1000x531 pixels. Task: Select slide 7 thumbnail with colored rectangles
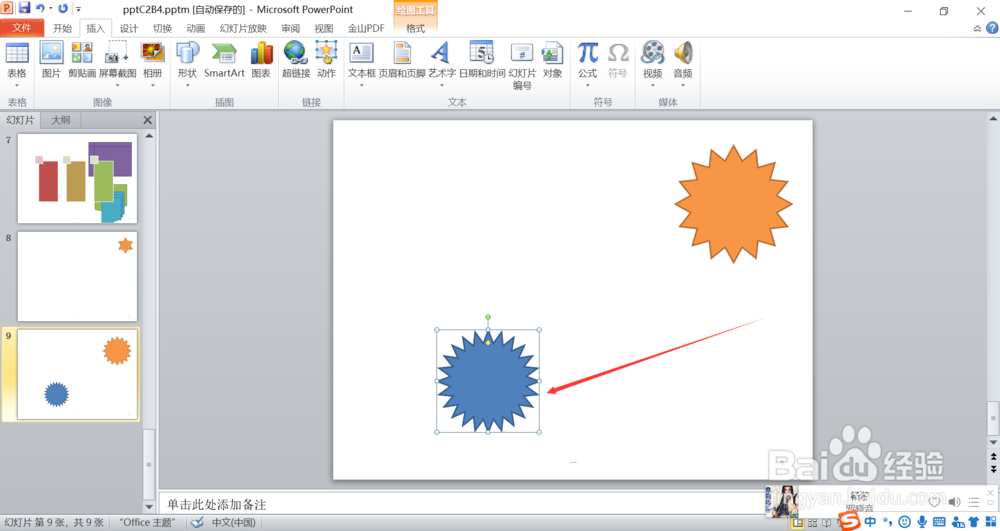click(x=77, y=178)
